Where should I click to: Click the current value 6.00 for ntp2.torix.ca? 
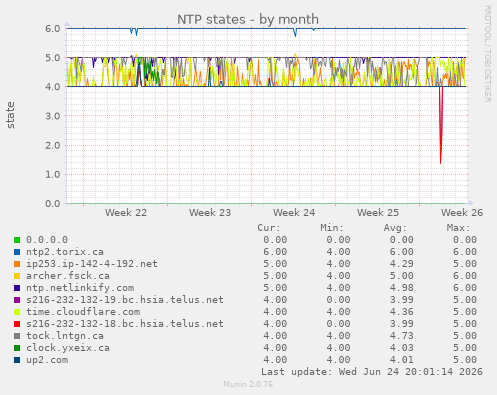(x=275, y=252)
